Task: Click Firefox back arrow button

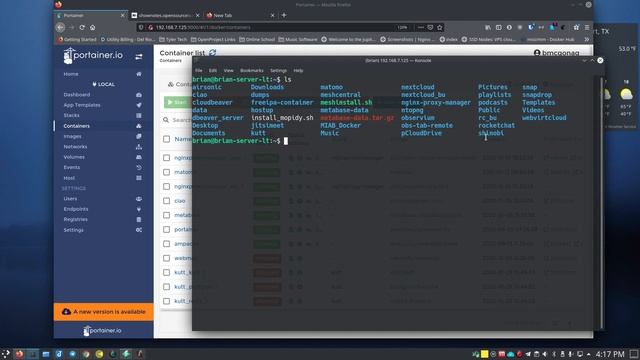Action: click(x=60, y=27)
